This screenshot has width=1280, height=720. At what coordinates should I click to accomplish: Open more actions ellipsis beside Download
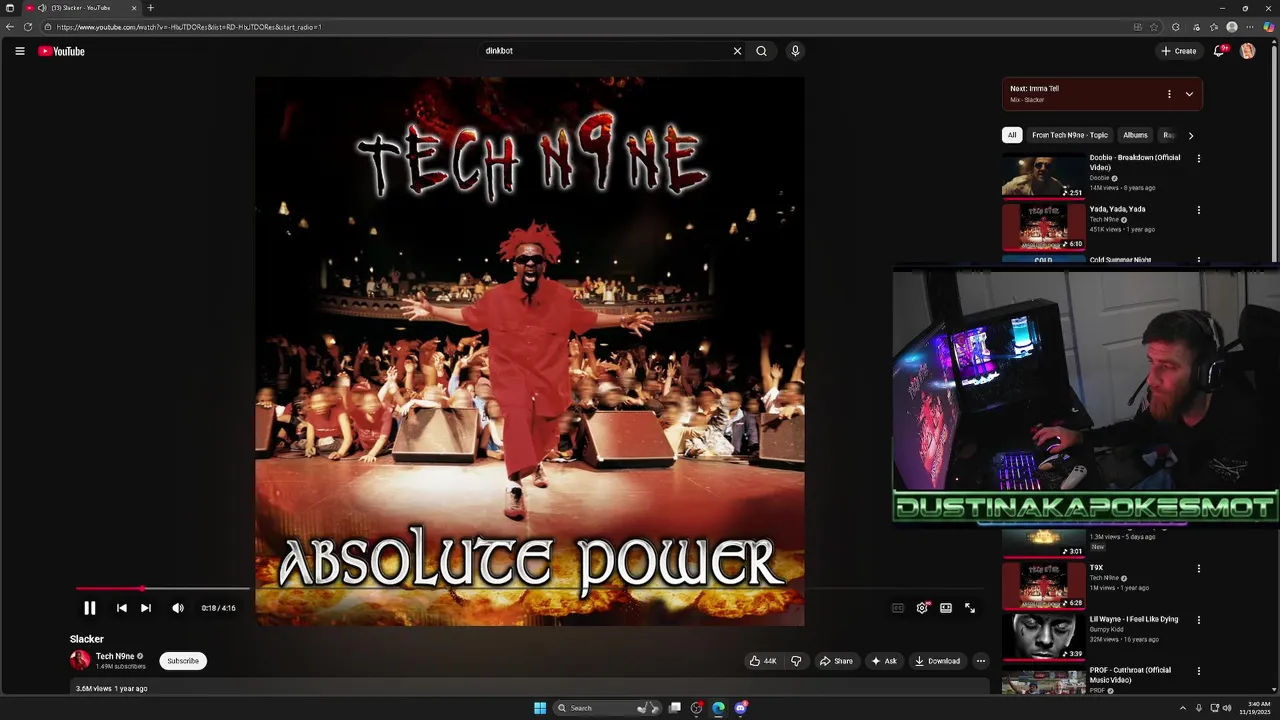tap(981, 661)
